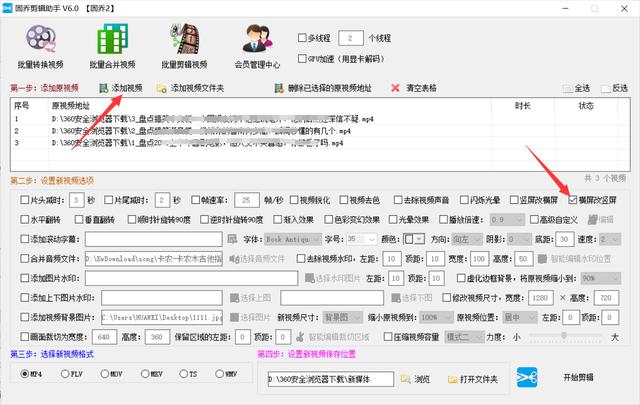Select video row number 1

point(251,119)
